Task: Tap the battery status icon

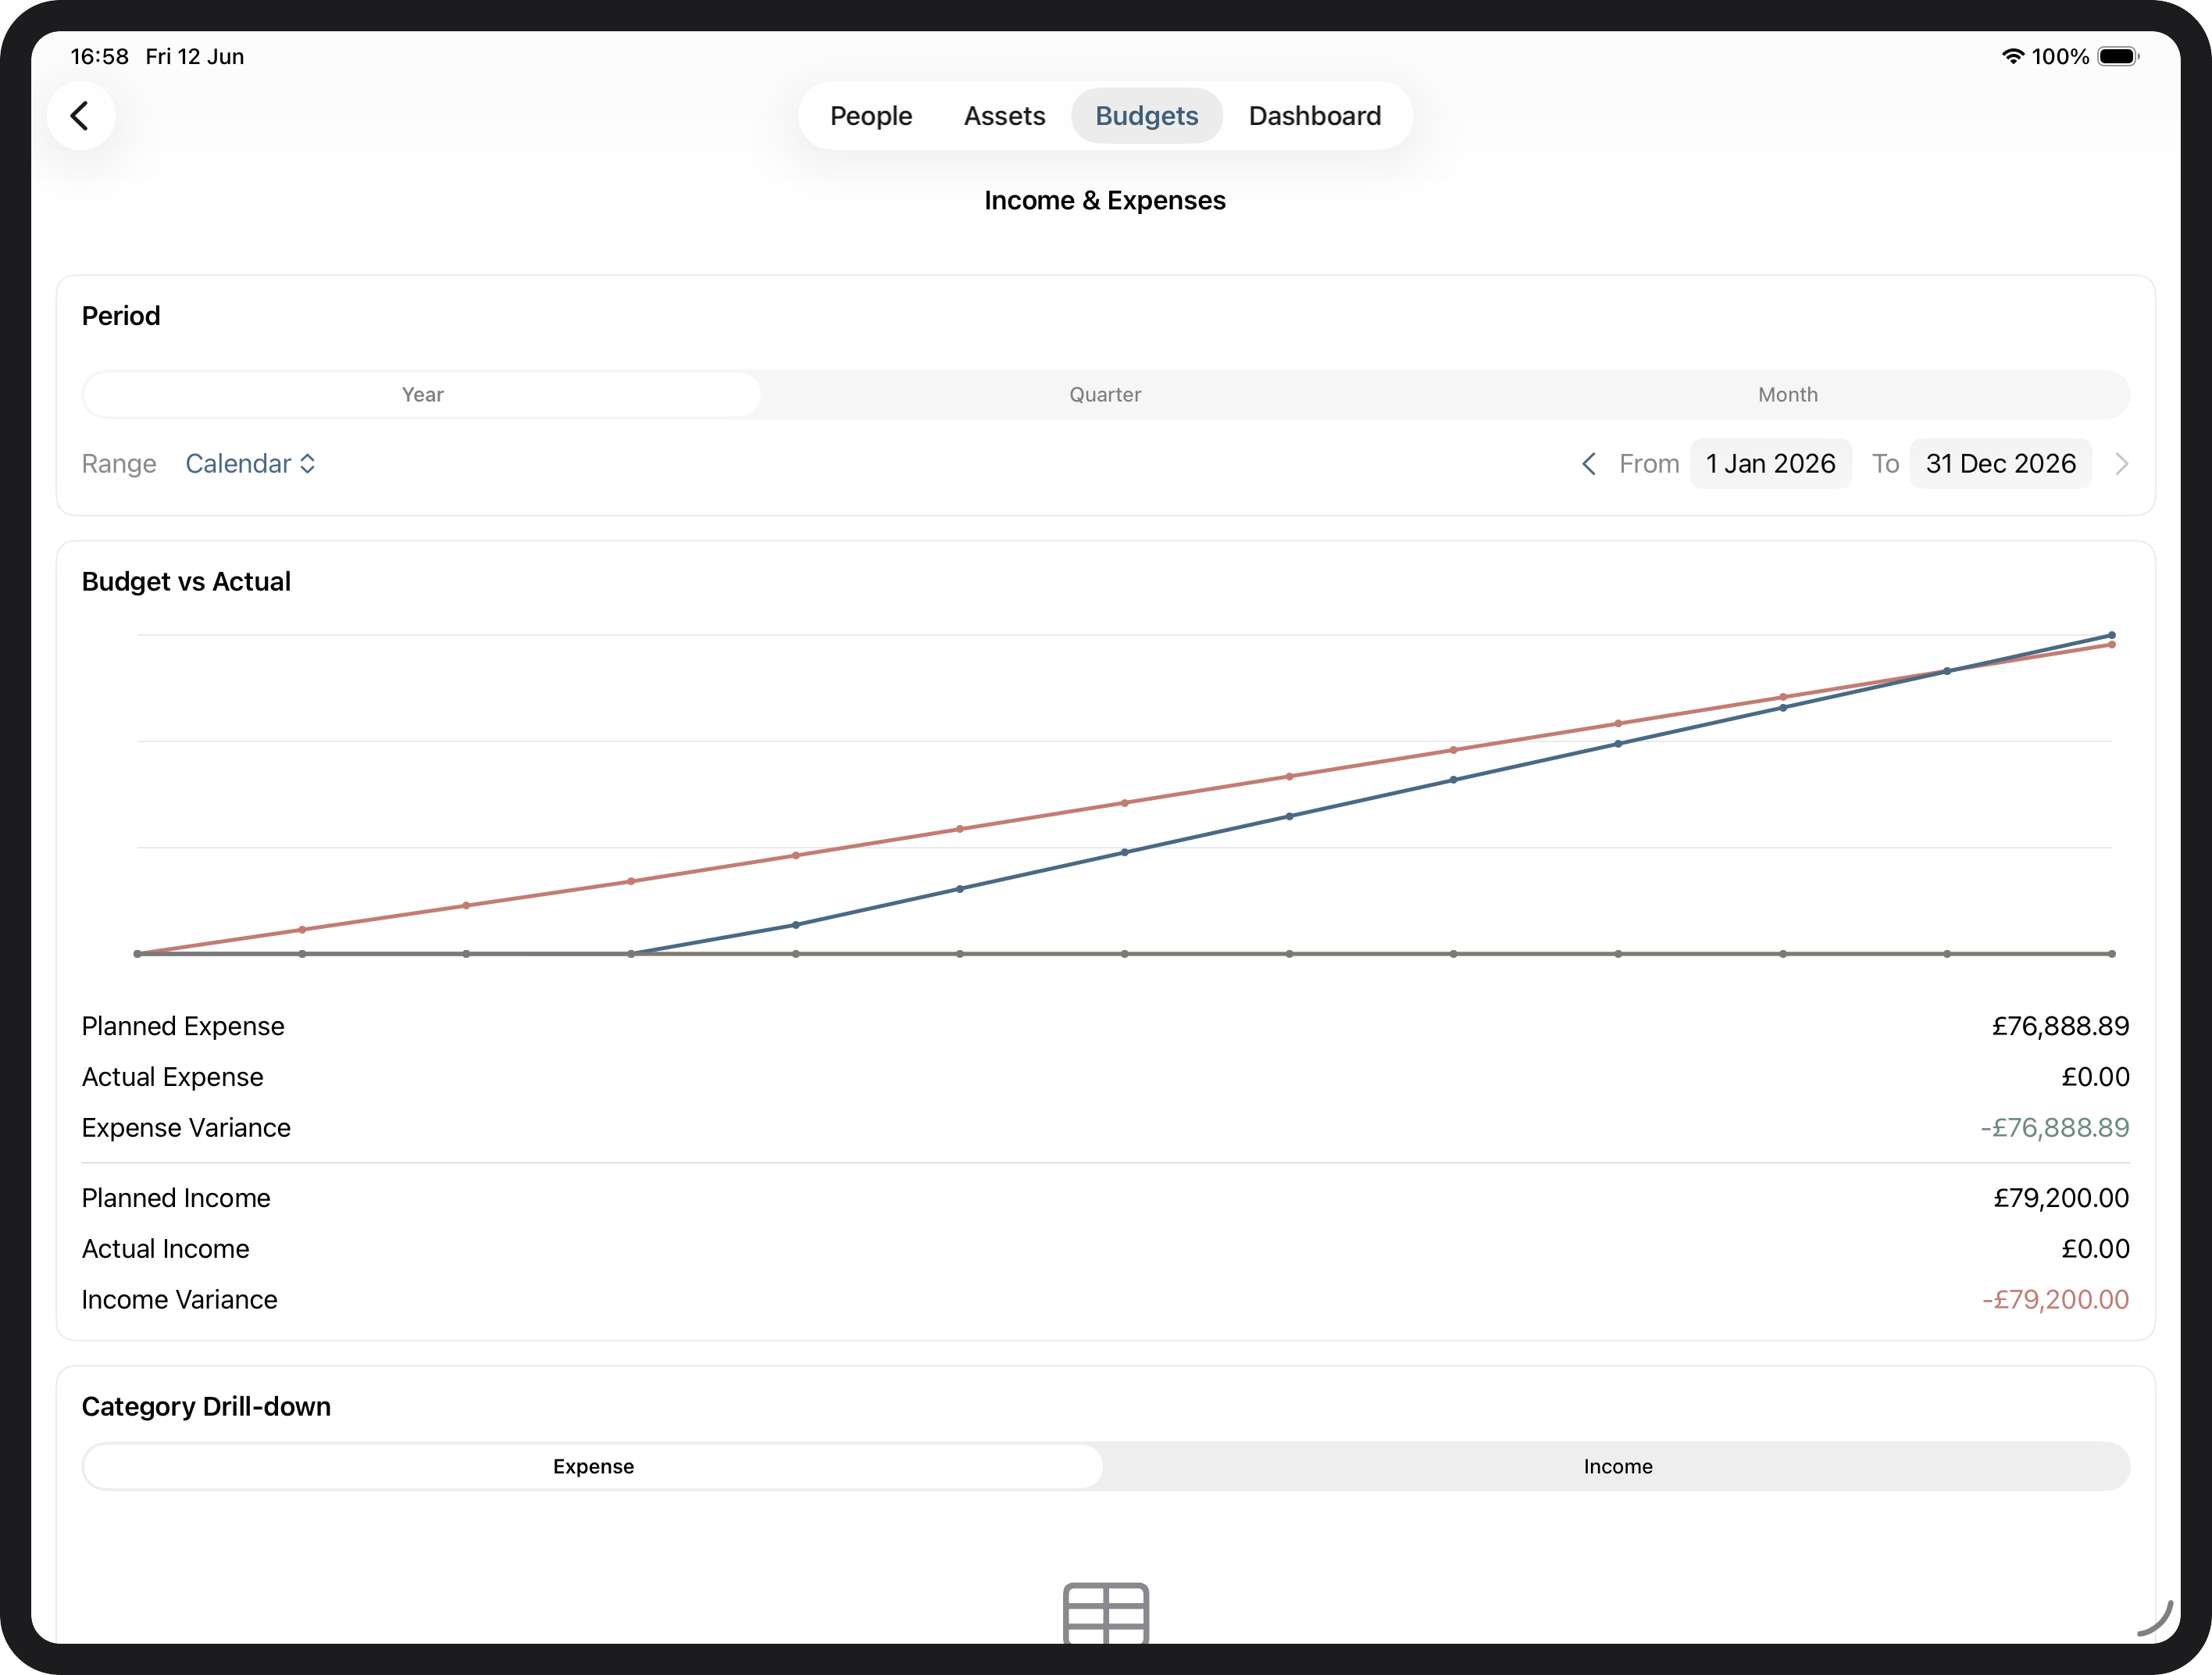Action: (x=2117, y=56)
